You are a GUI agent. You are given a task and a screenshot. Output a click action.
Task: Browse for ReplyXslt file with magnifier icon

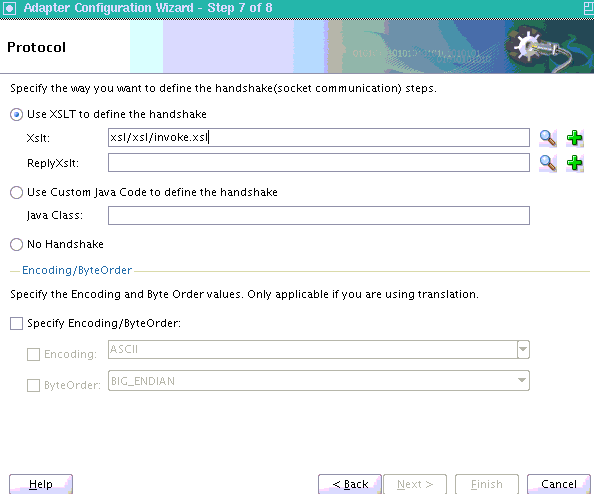[x=548, y=163]
